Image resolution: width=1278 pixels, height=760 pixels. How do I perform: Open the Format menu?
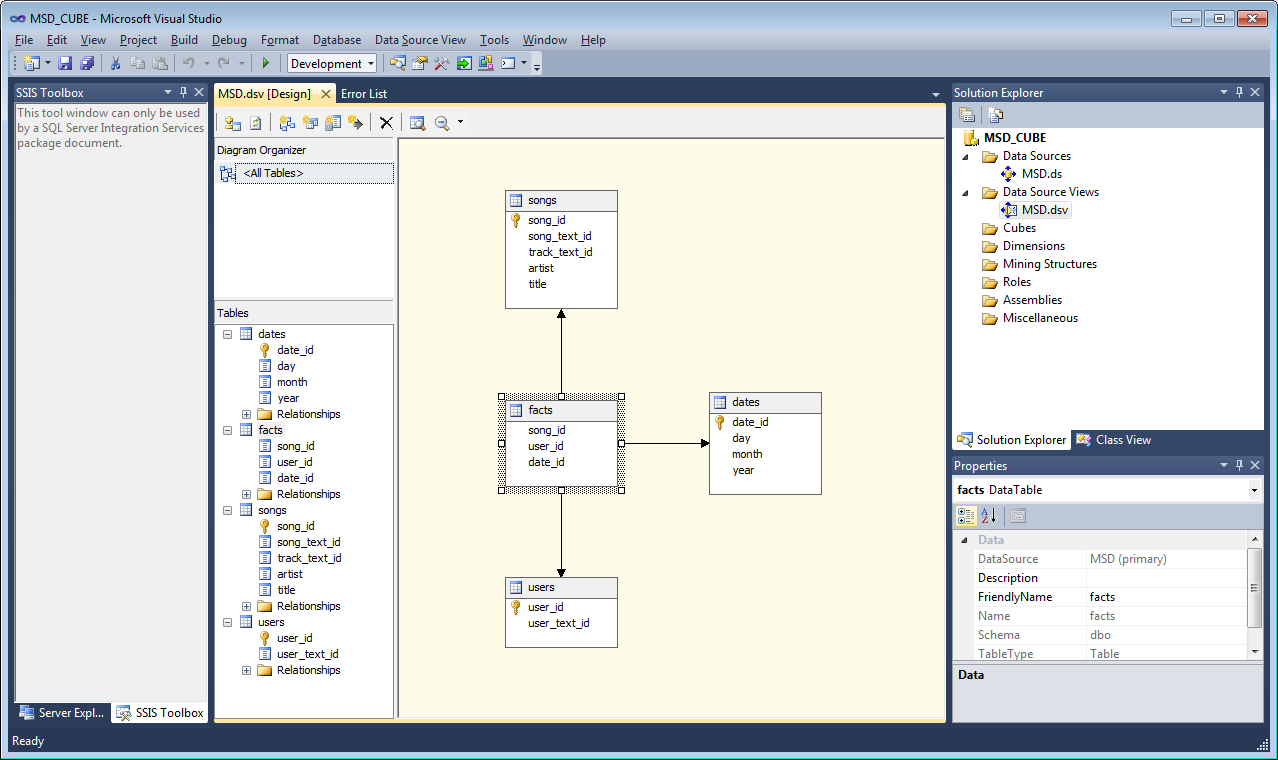[280, 40]
